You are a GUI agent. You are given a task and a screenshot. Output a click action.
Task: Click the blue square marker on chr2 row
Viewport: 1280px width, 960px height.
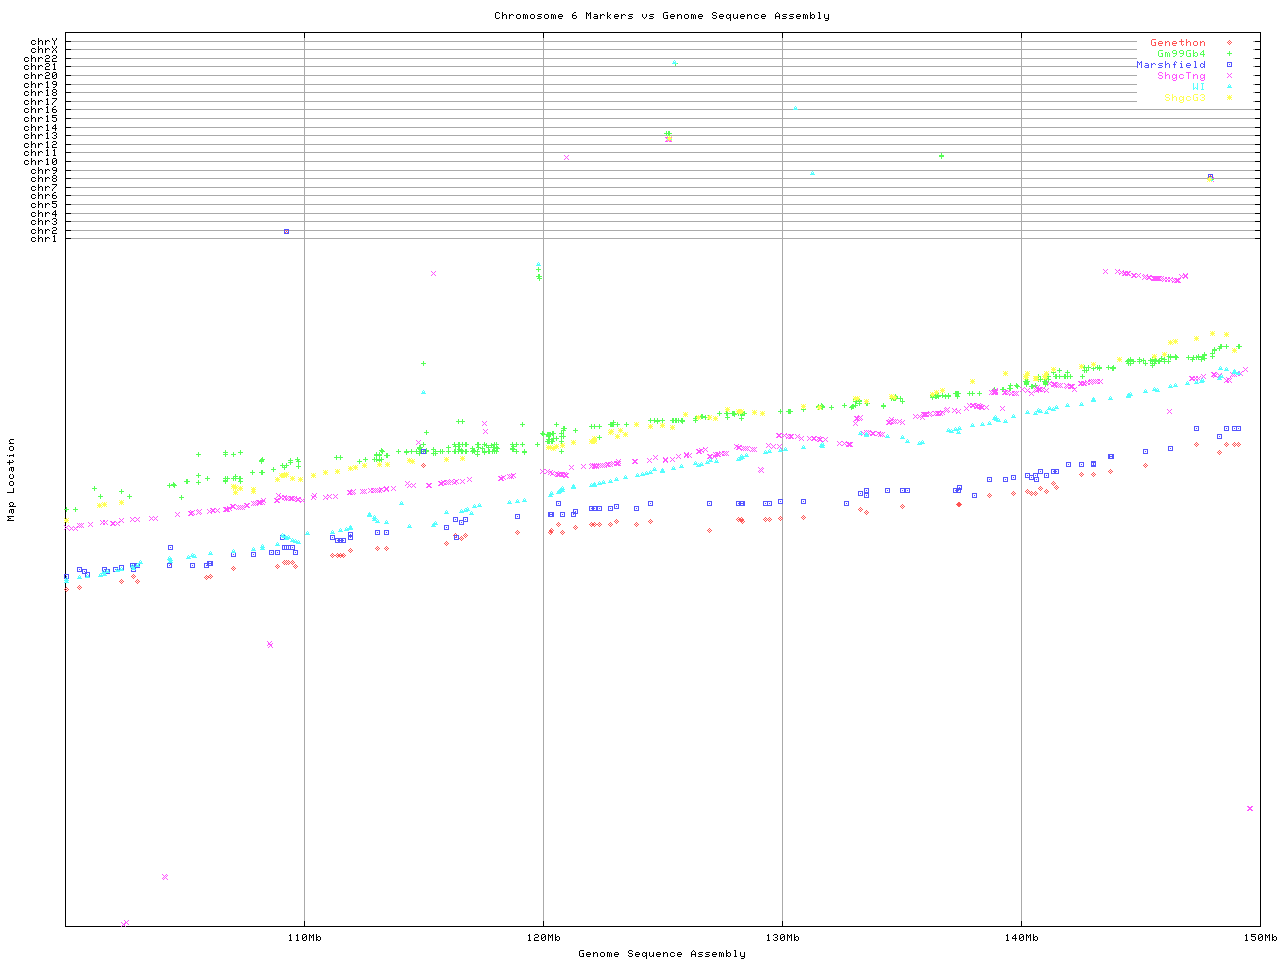coord(287,231)
